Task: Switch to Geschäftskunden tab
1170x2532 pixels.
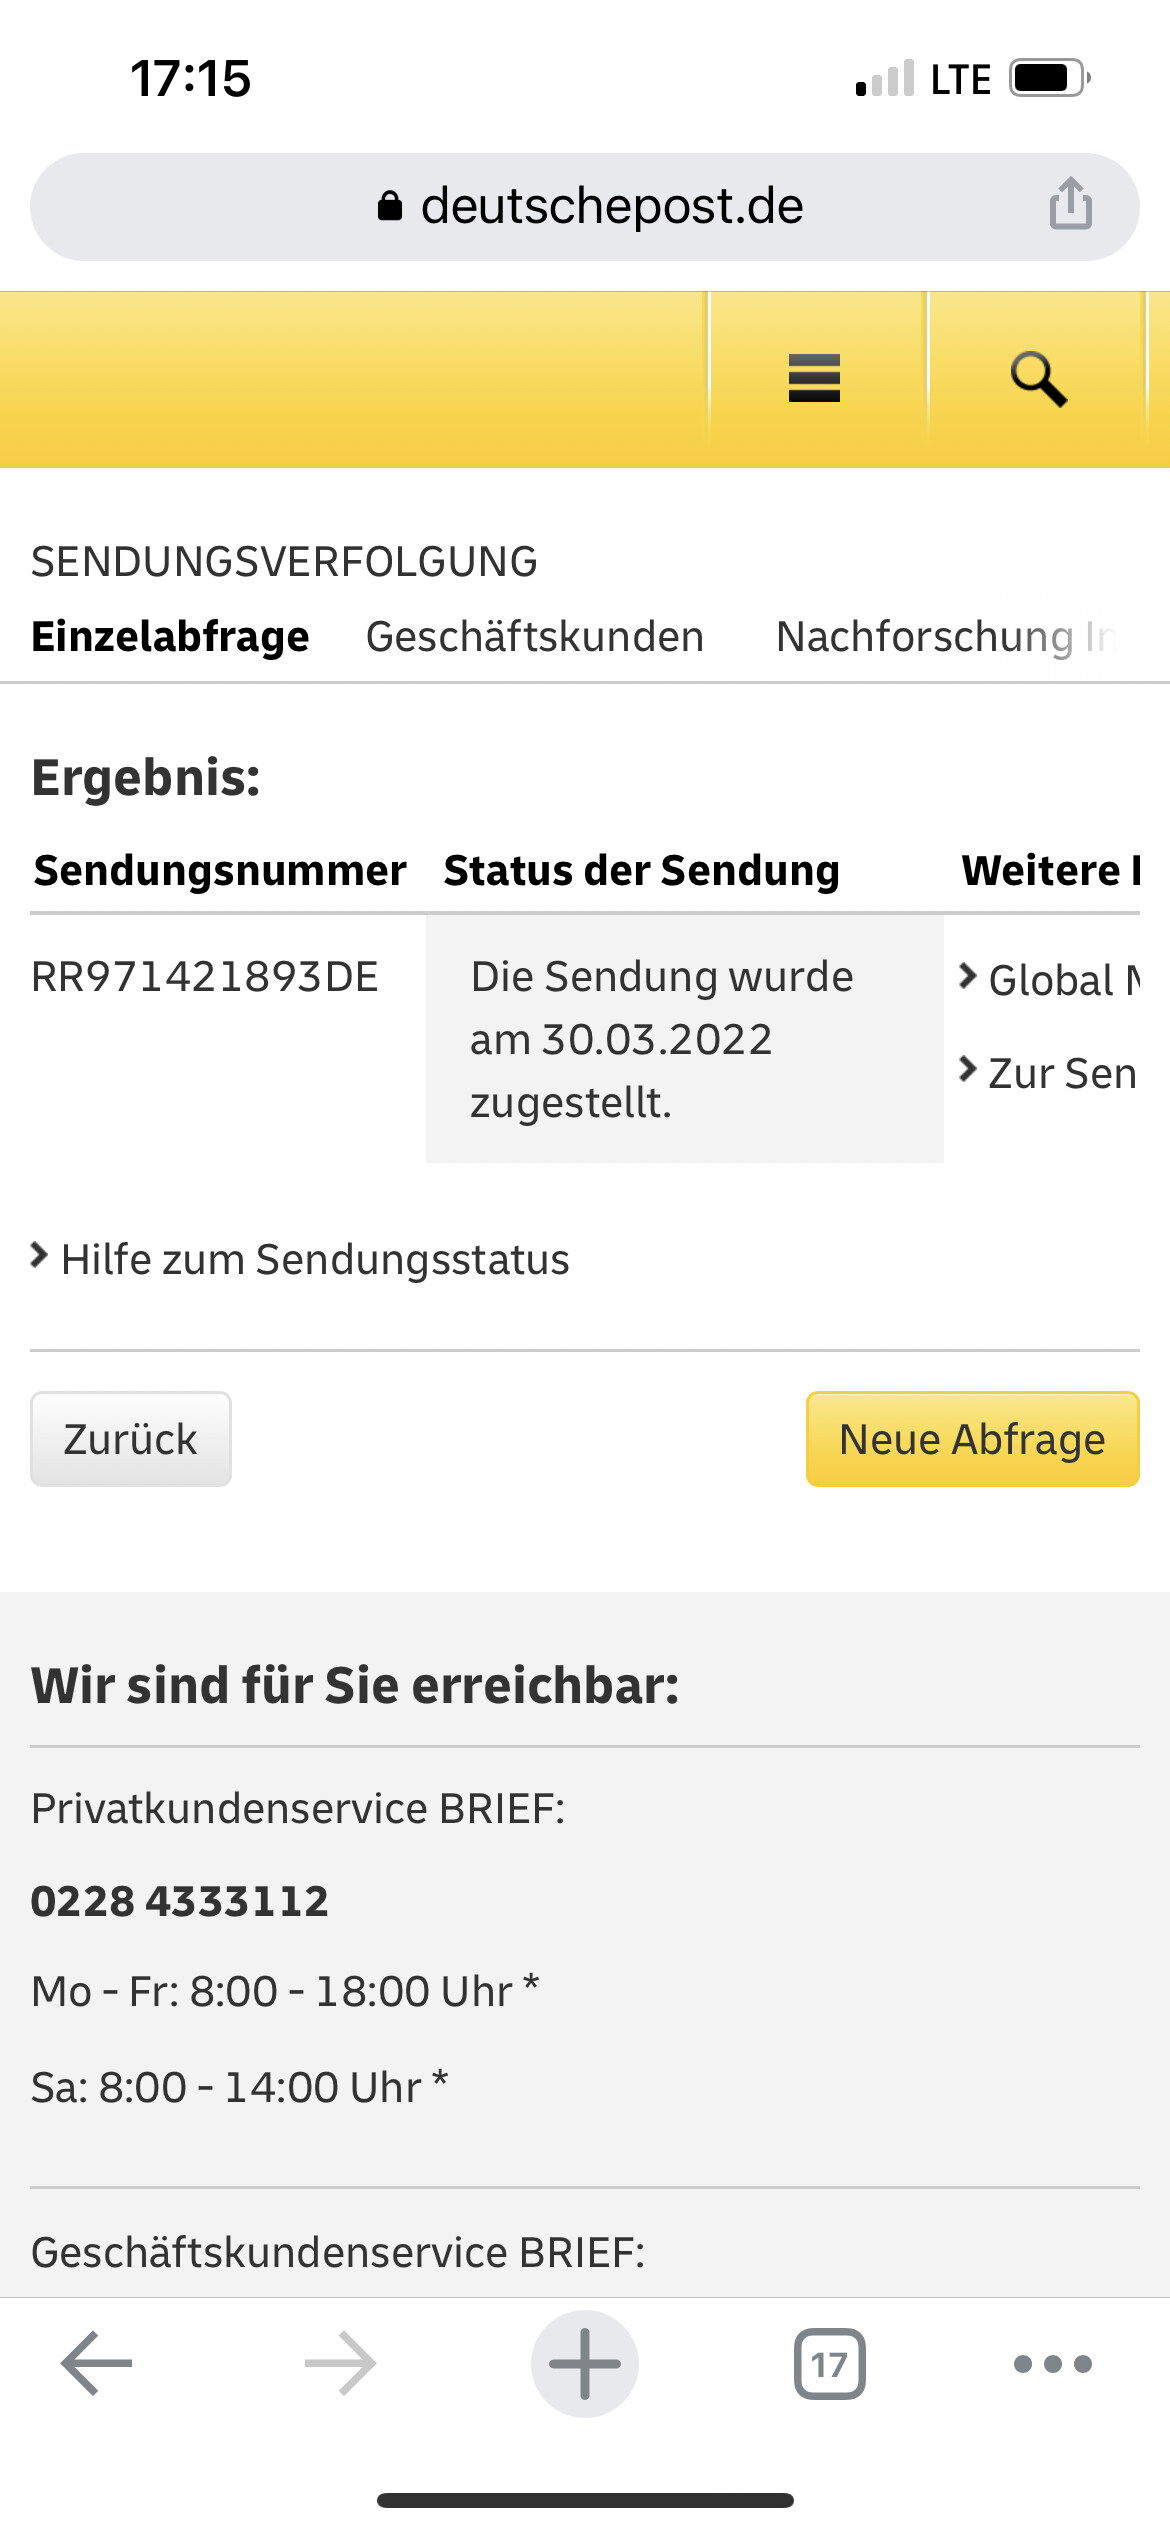Action: click(x=535, y=637)
